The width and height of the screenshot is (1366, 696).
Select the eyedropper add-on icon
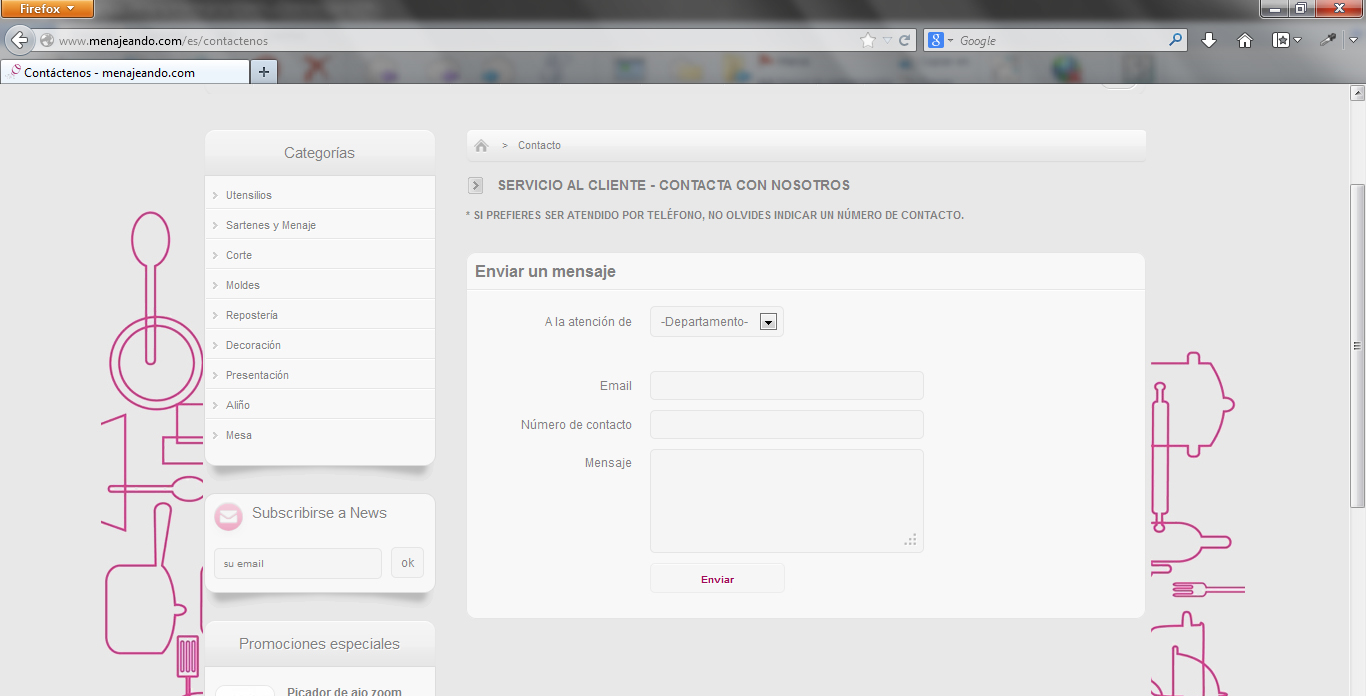click(1328, 41)
